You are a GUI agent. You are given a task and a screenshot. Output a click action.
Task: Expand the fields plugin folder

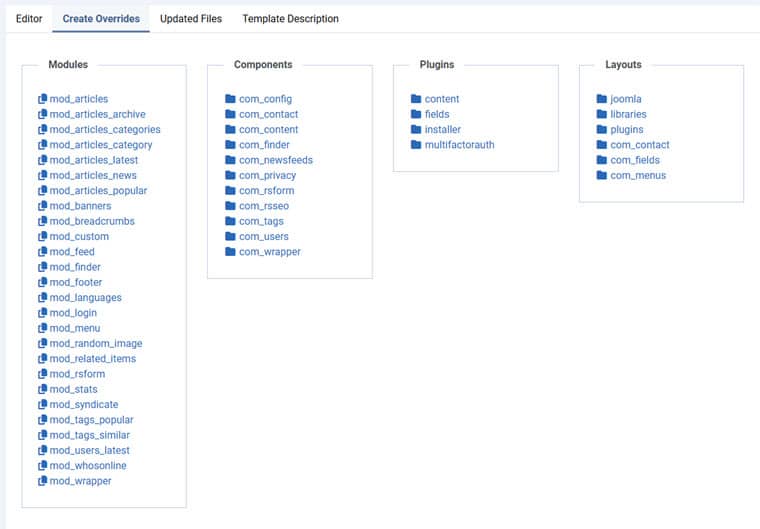(x=437, y=114)
